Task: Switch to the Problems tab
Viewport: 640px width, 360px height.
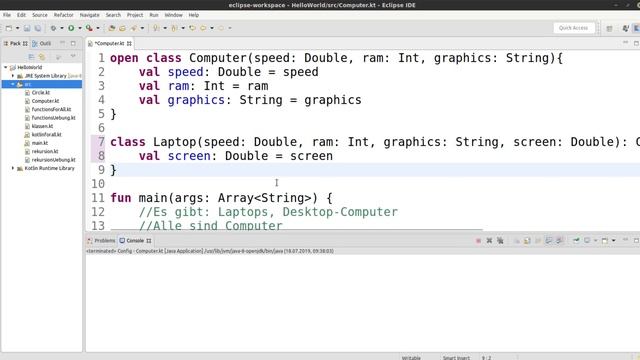Action: 101,241
